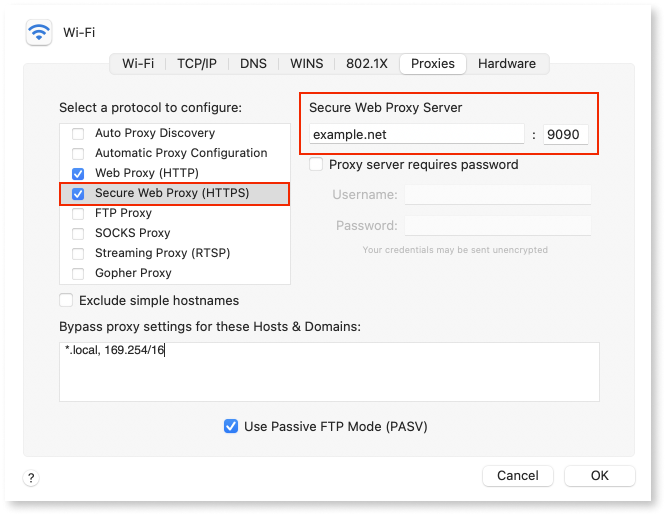The width and height of the screenshot is (666, 516).
Task: Switch to the DNS tab
Action: pyautogui.click(x=253, y=63)
